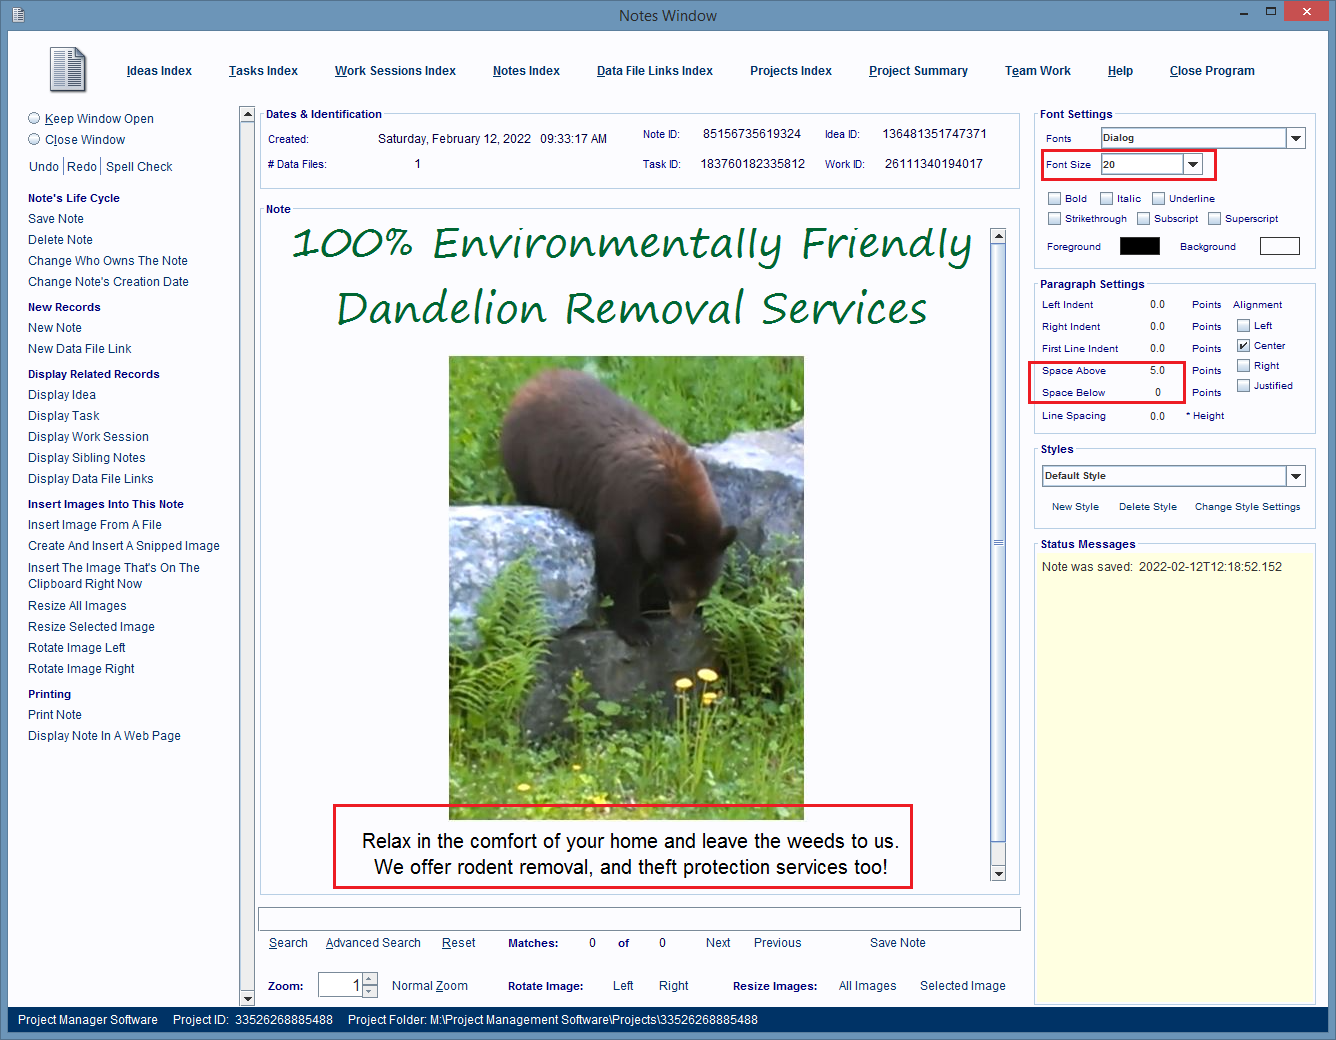The width and height of the screenshot is (1336, 1040).
Task: Enable the Underline checkbox
Action: [x=1158, y=198]
